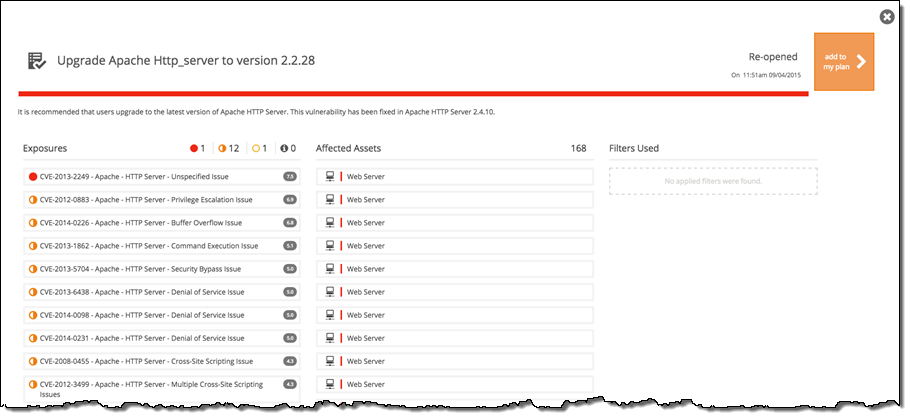
Task: Click the 5.1 score badge on CVE-2013-1862
Action: point(290,246)
